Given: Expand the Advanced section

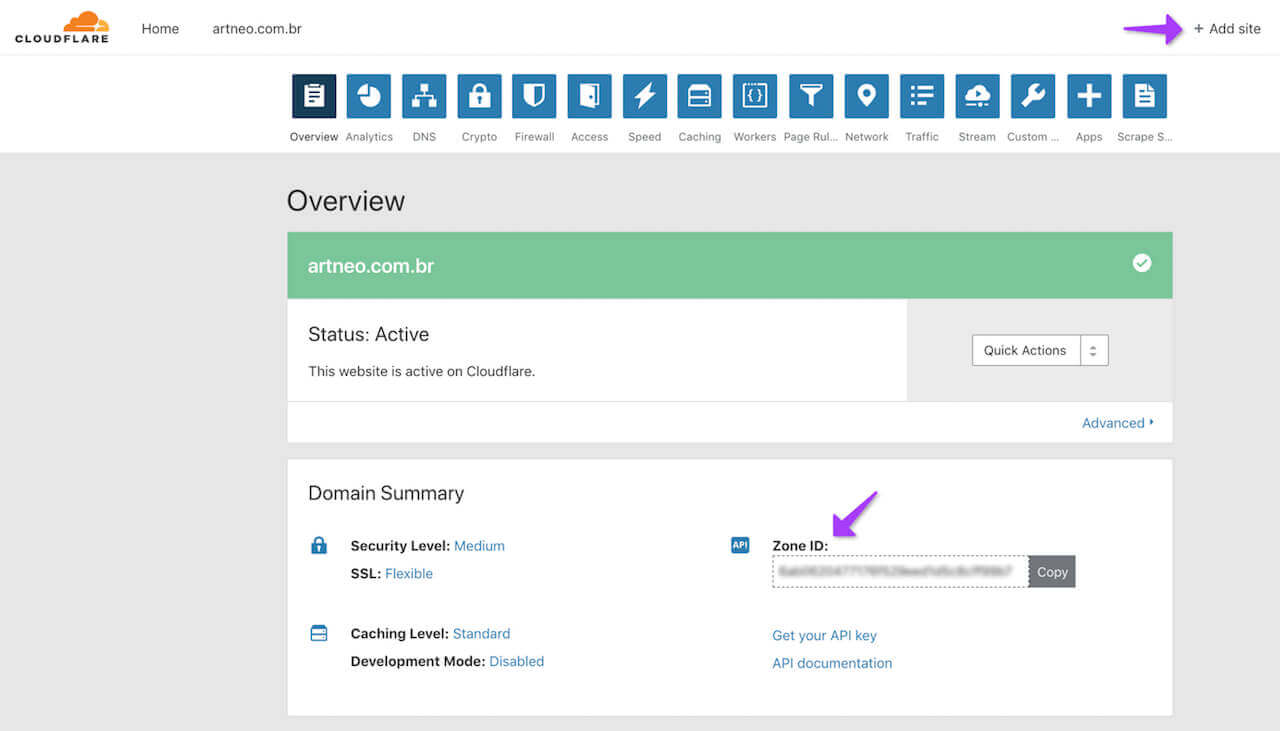Looking at the screenshot, I should [1118, 423].
